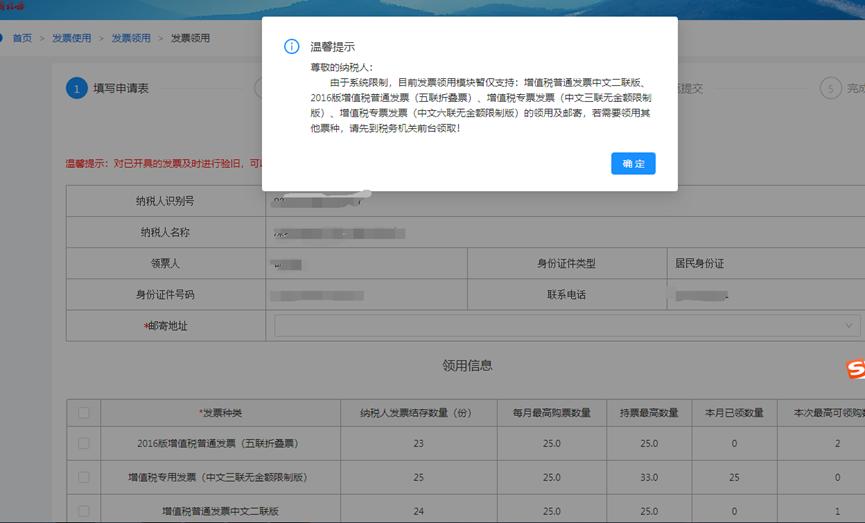Click the 持票最高数量 column header
Screen dimensions: 865x523
(649, 413)
